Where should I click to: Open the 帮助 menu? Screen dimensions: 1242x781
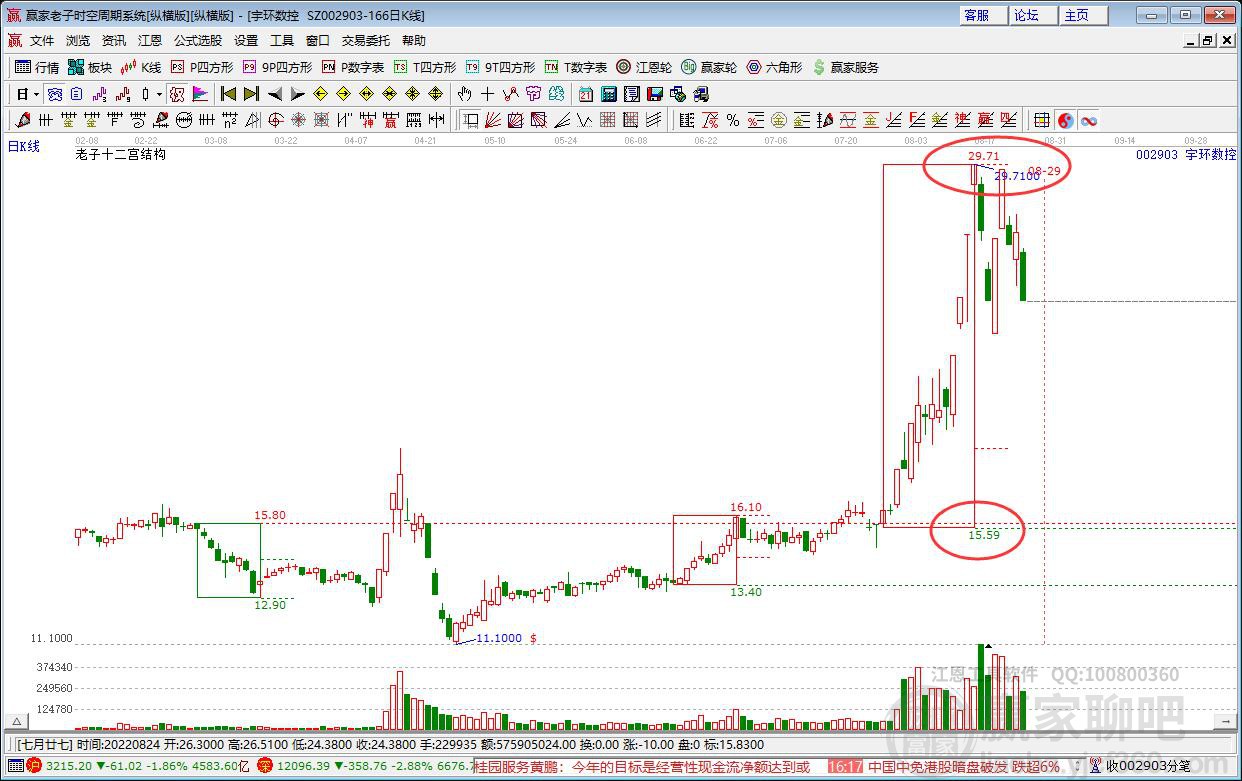click(414, 41)
